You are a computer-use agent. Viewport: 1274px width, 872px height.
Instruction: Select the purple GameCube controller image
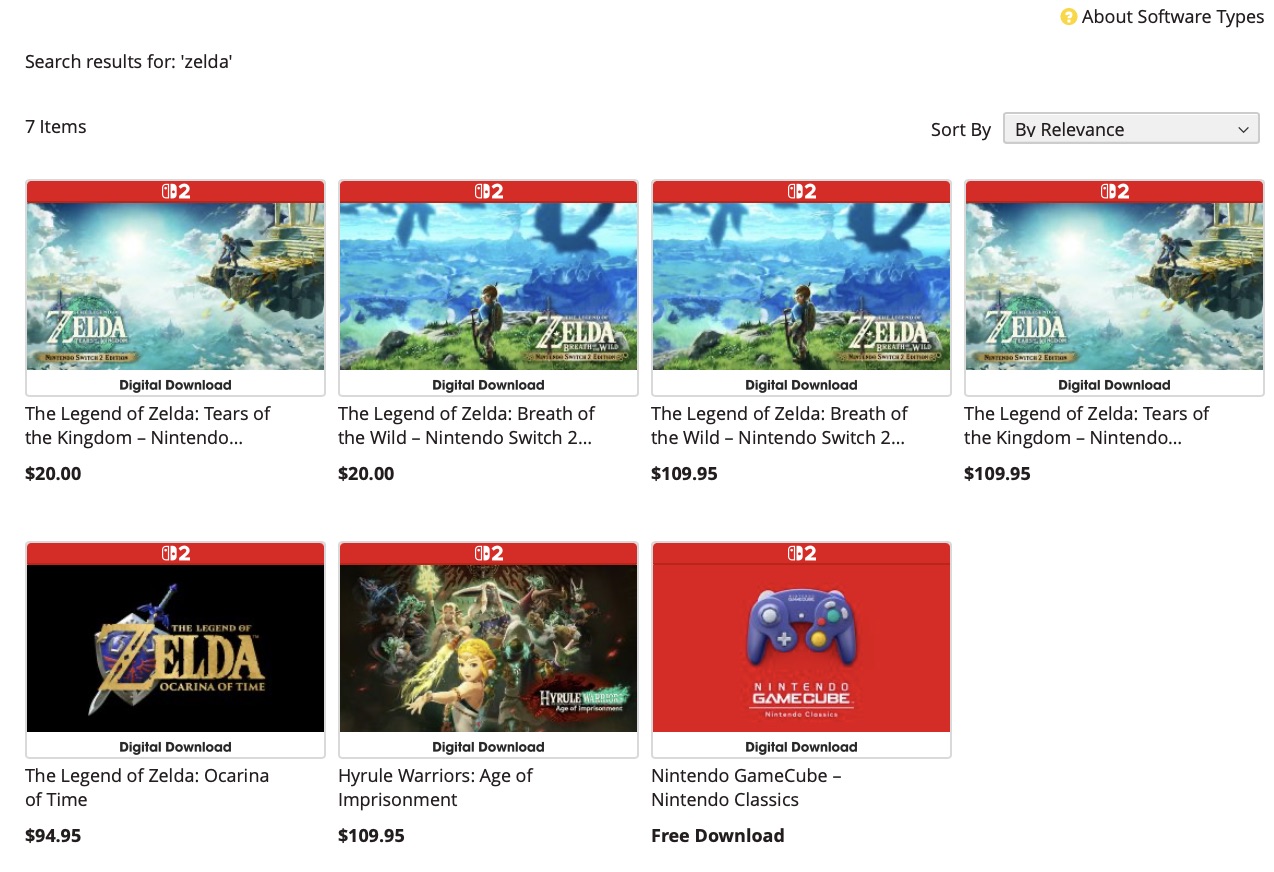pyautogui.click(x=802, y=627)
